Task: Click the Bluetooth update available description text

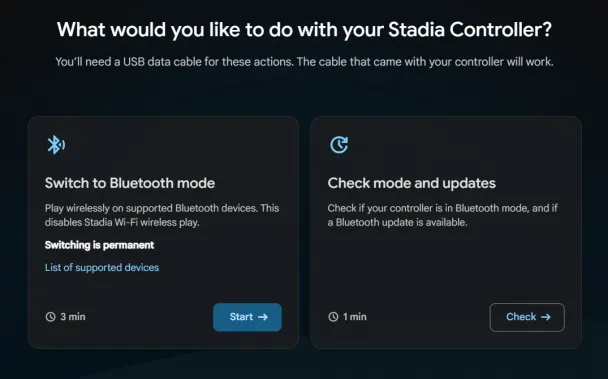Action: tap(442, 215)
